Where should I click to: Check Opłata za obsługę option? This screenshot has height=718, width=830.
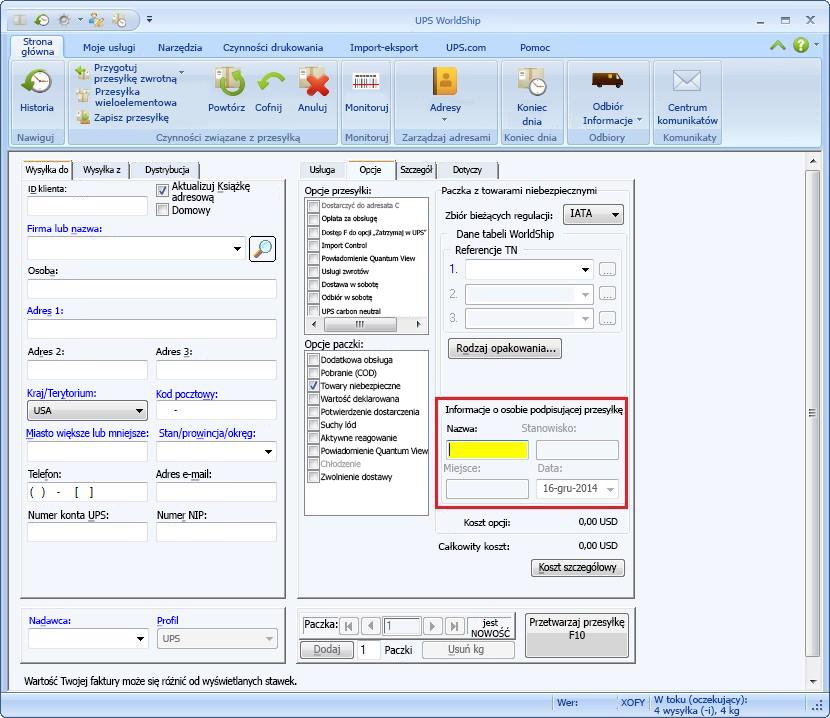point(313,219)
